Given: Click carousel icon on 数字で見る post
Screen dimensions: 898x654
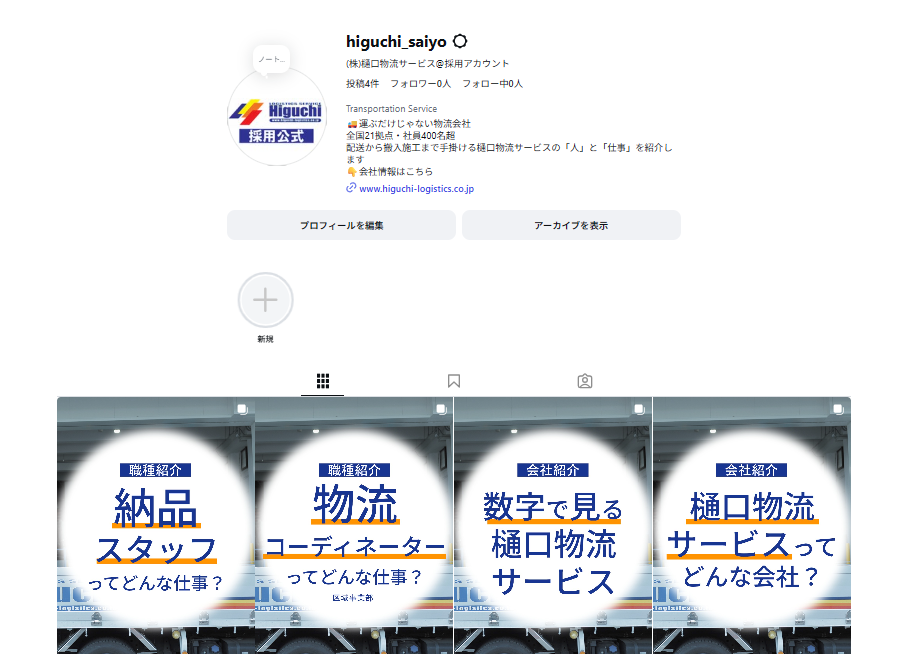Looking at the screenshot, I should click(x=639, y=408).
